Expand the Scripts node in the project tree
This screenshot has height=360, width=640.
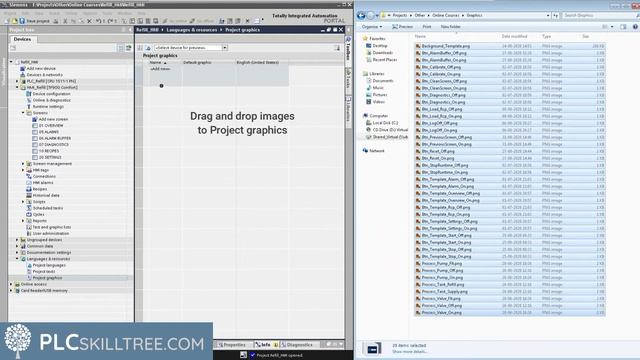(x=23, y=202)
